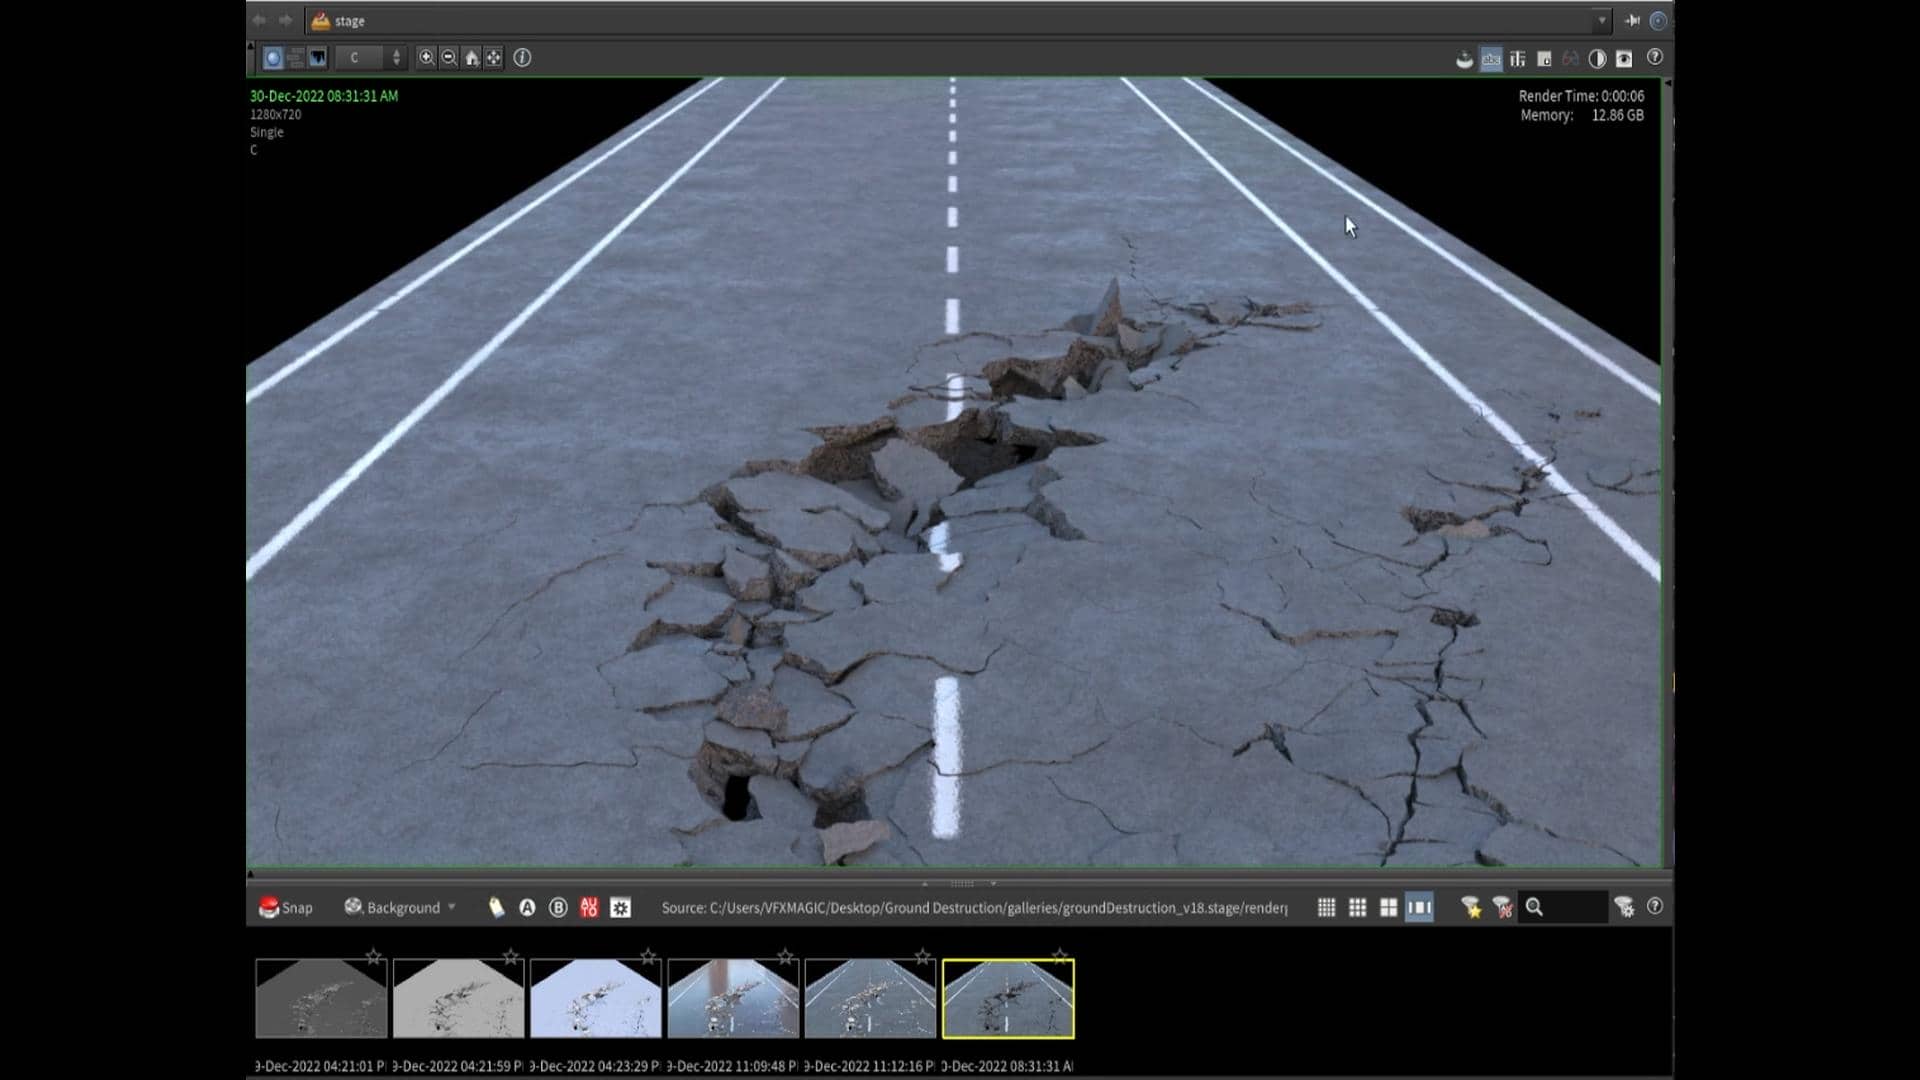Zoom in on the render view
The width and height of the screenshot is (1920, 1080).
[426, 58]
